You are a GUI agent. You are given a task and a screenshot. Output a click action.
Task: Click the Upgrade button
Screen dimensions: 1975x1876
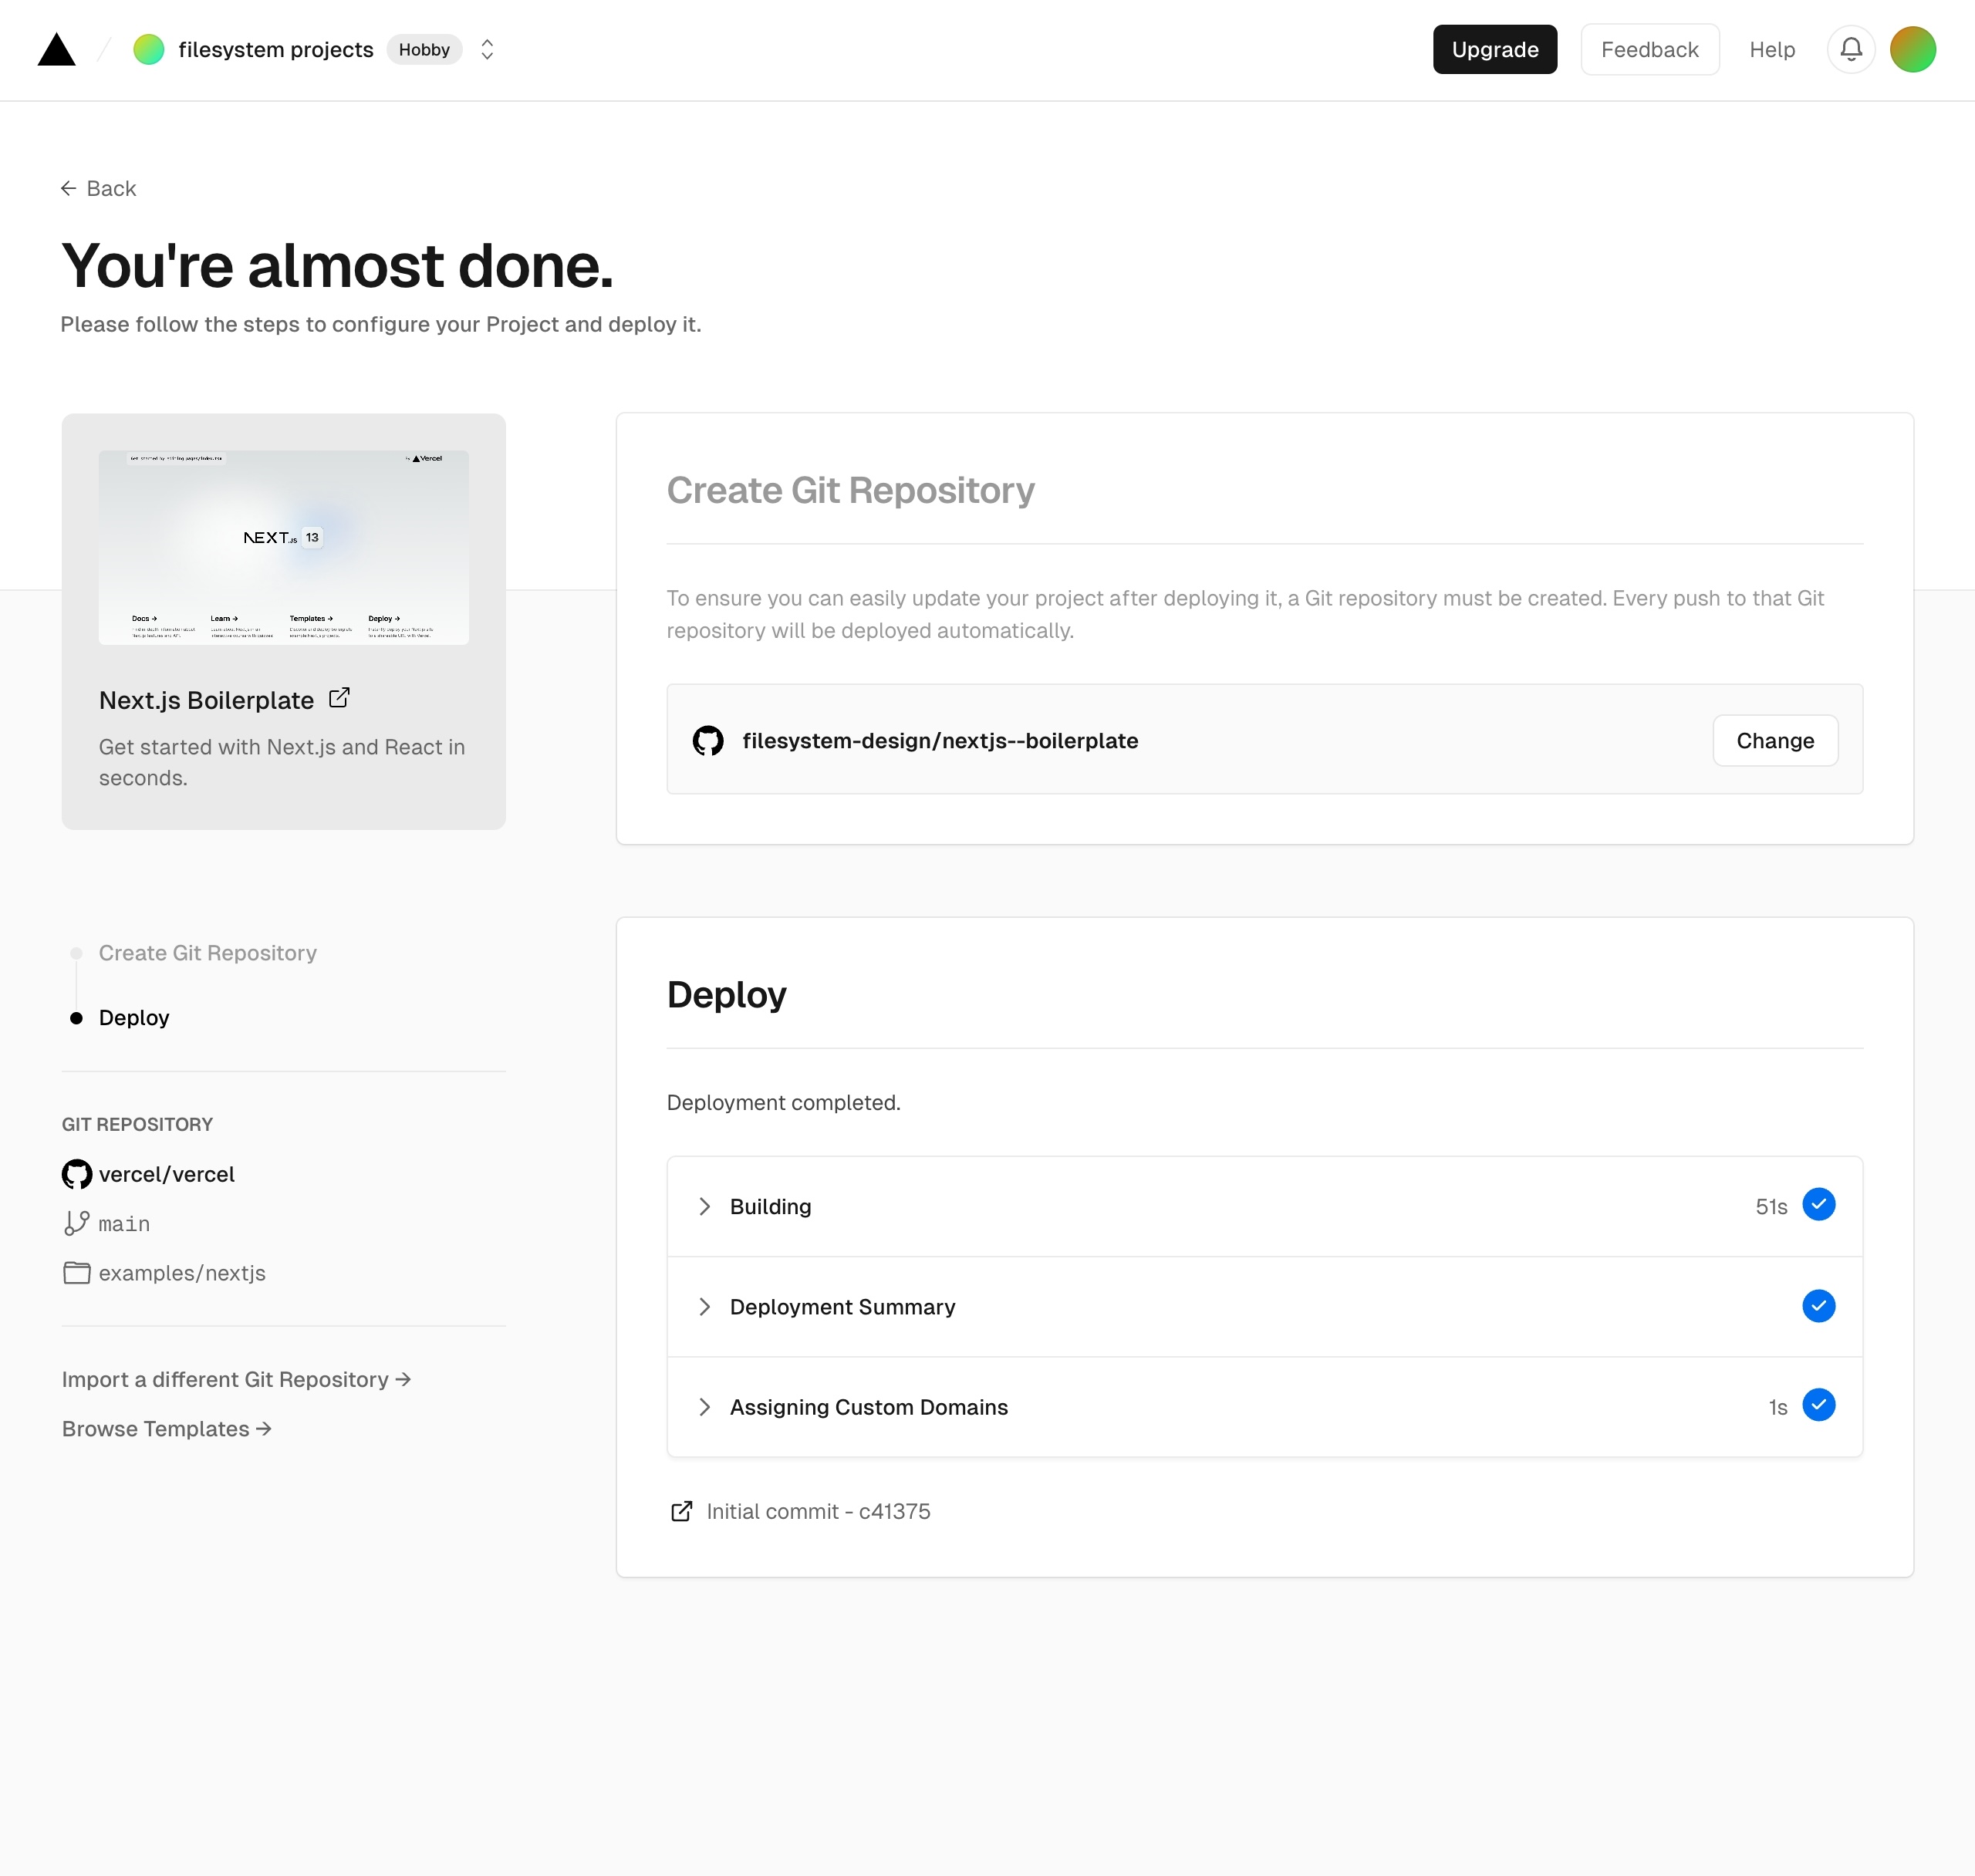pyautogui.click(x=1494, y=49)
